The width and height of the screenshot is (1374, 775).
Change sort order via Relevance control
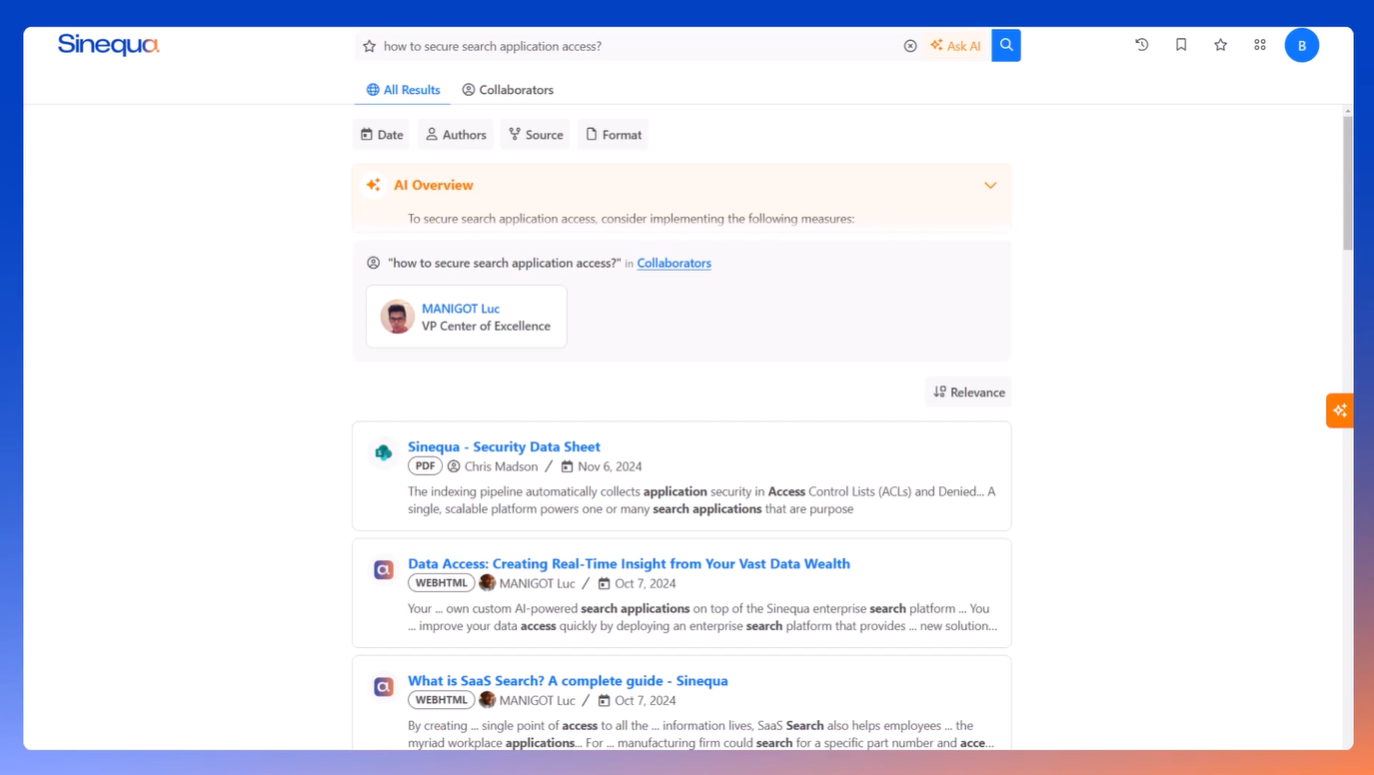point(967,391)
